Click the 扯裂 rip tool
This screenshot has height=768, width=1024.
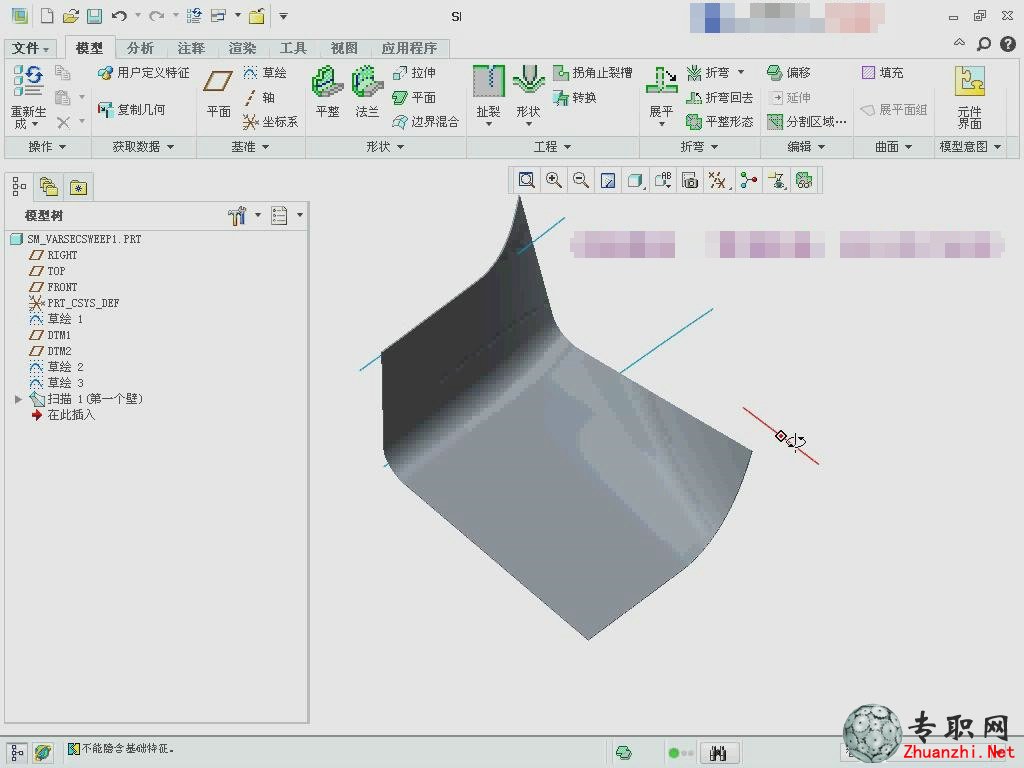coord(488,95)
